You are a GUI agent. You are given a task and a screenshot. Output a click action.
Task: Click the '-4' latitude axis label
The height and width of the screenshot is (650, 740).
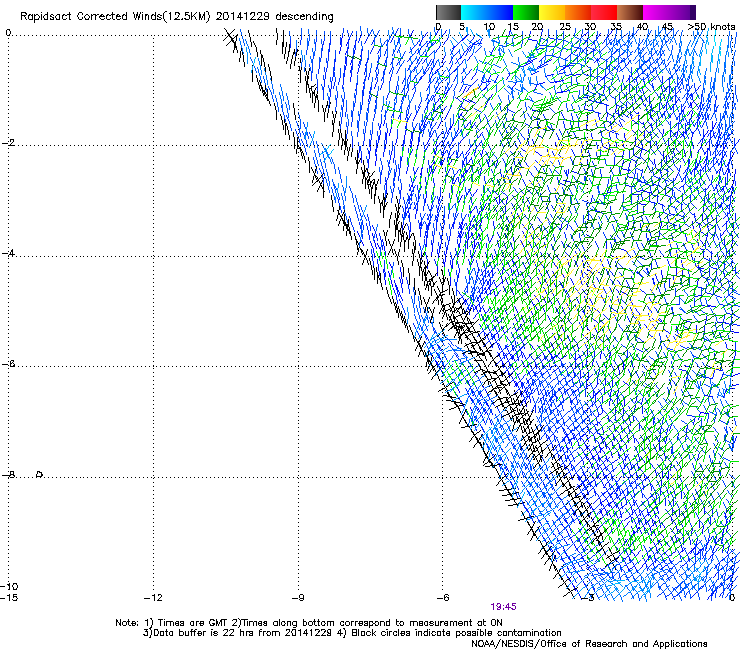coord(8,253)
